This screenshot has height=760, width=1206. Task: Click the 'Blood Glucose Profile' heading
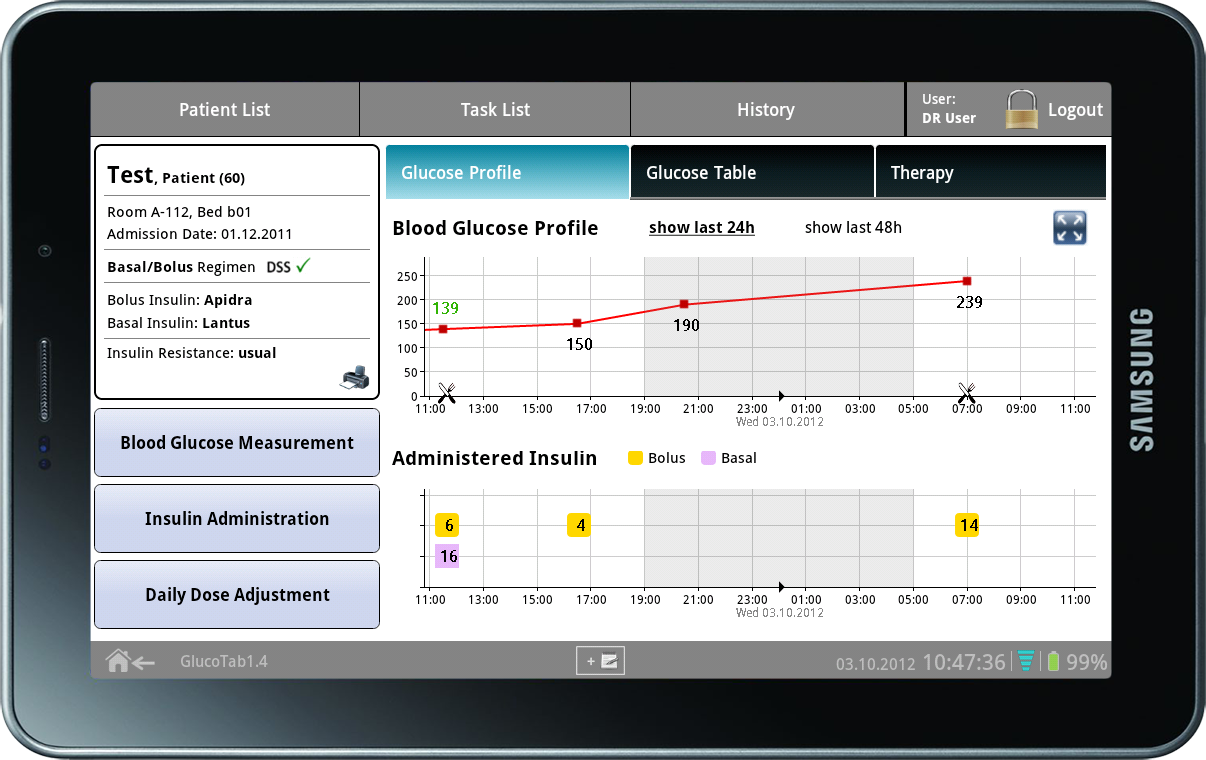coord(495,228)
